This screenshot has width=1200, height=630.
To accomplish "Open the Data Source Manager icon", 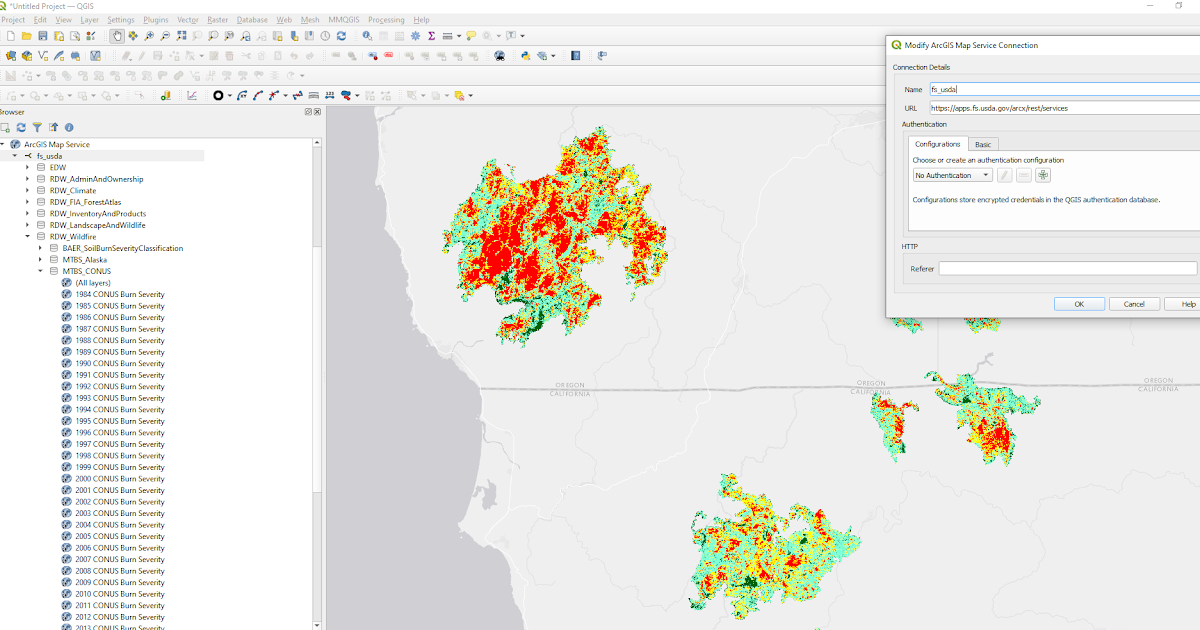I will 11,56.
